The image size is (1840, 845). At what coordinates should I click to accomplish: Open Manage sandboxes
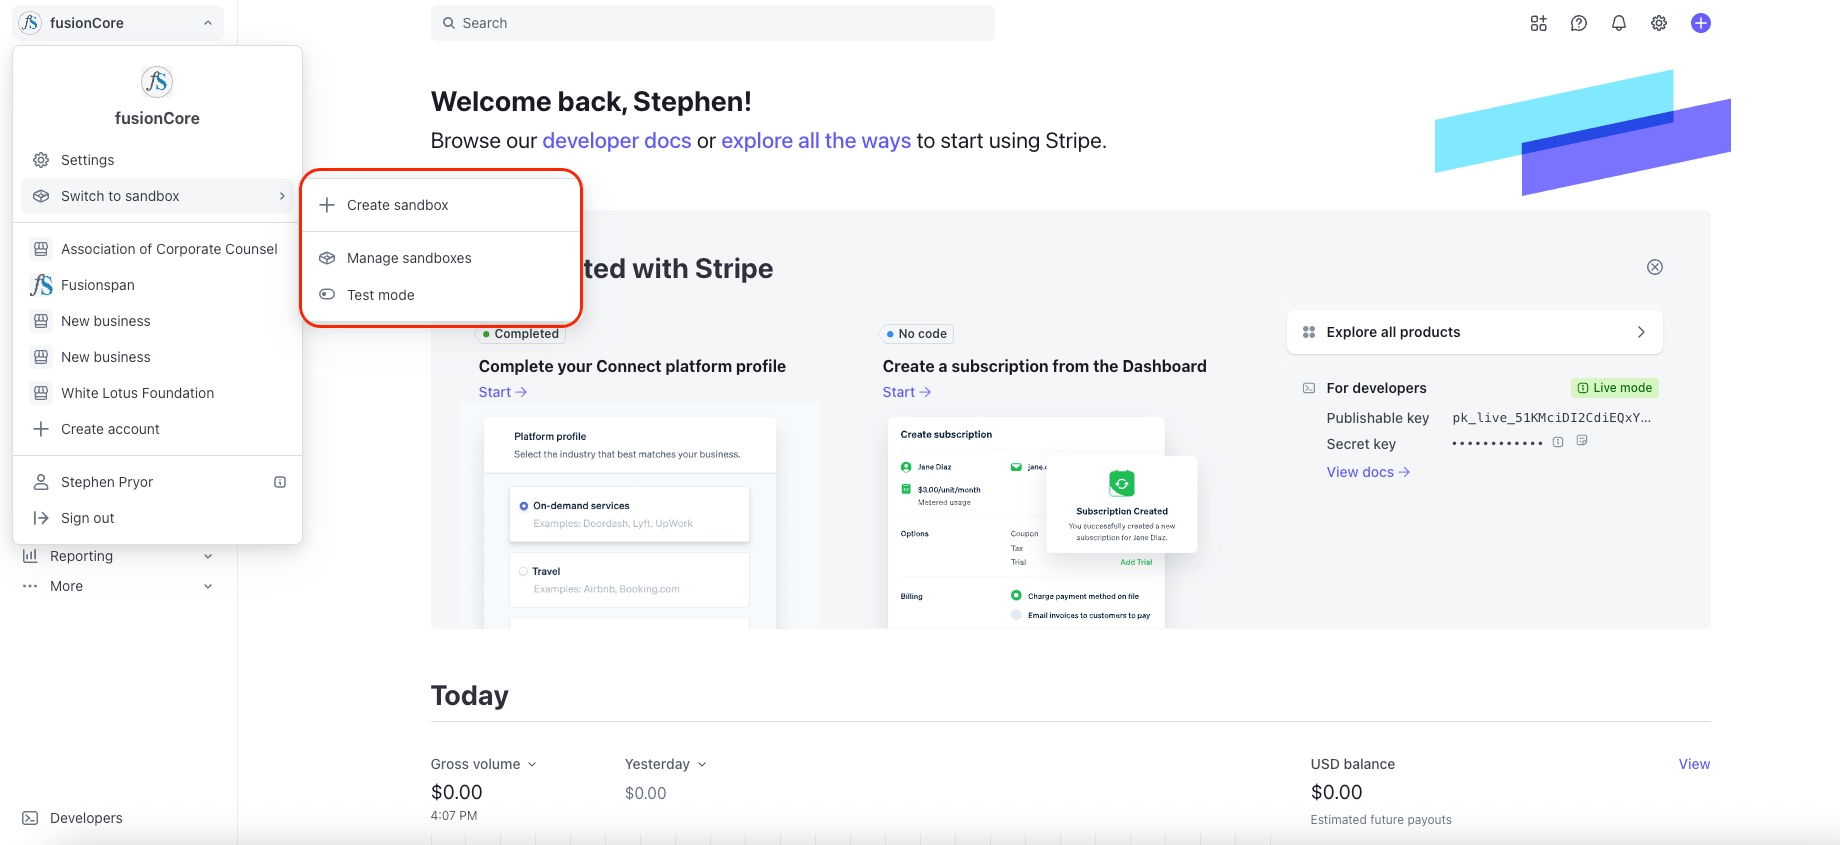coord(441,258)
